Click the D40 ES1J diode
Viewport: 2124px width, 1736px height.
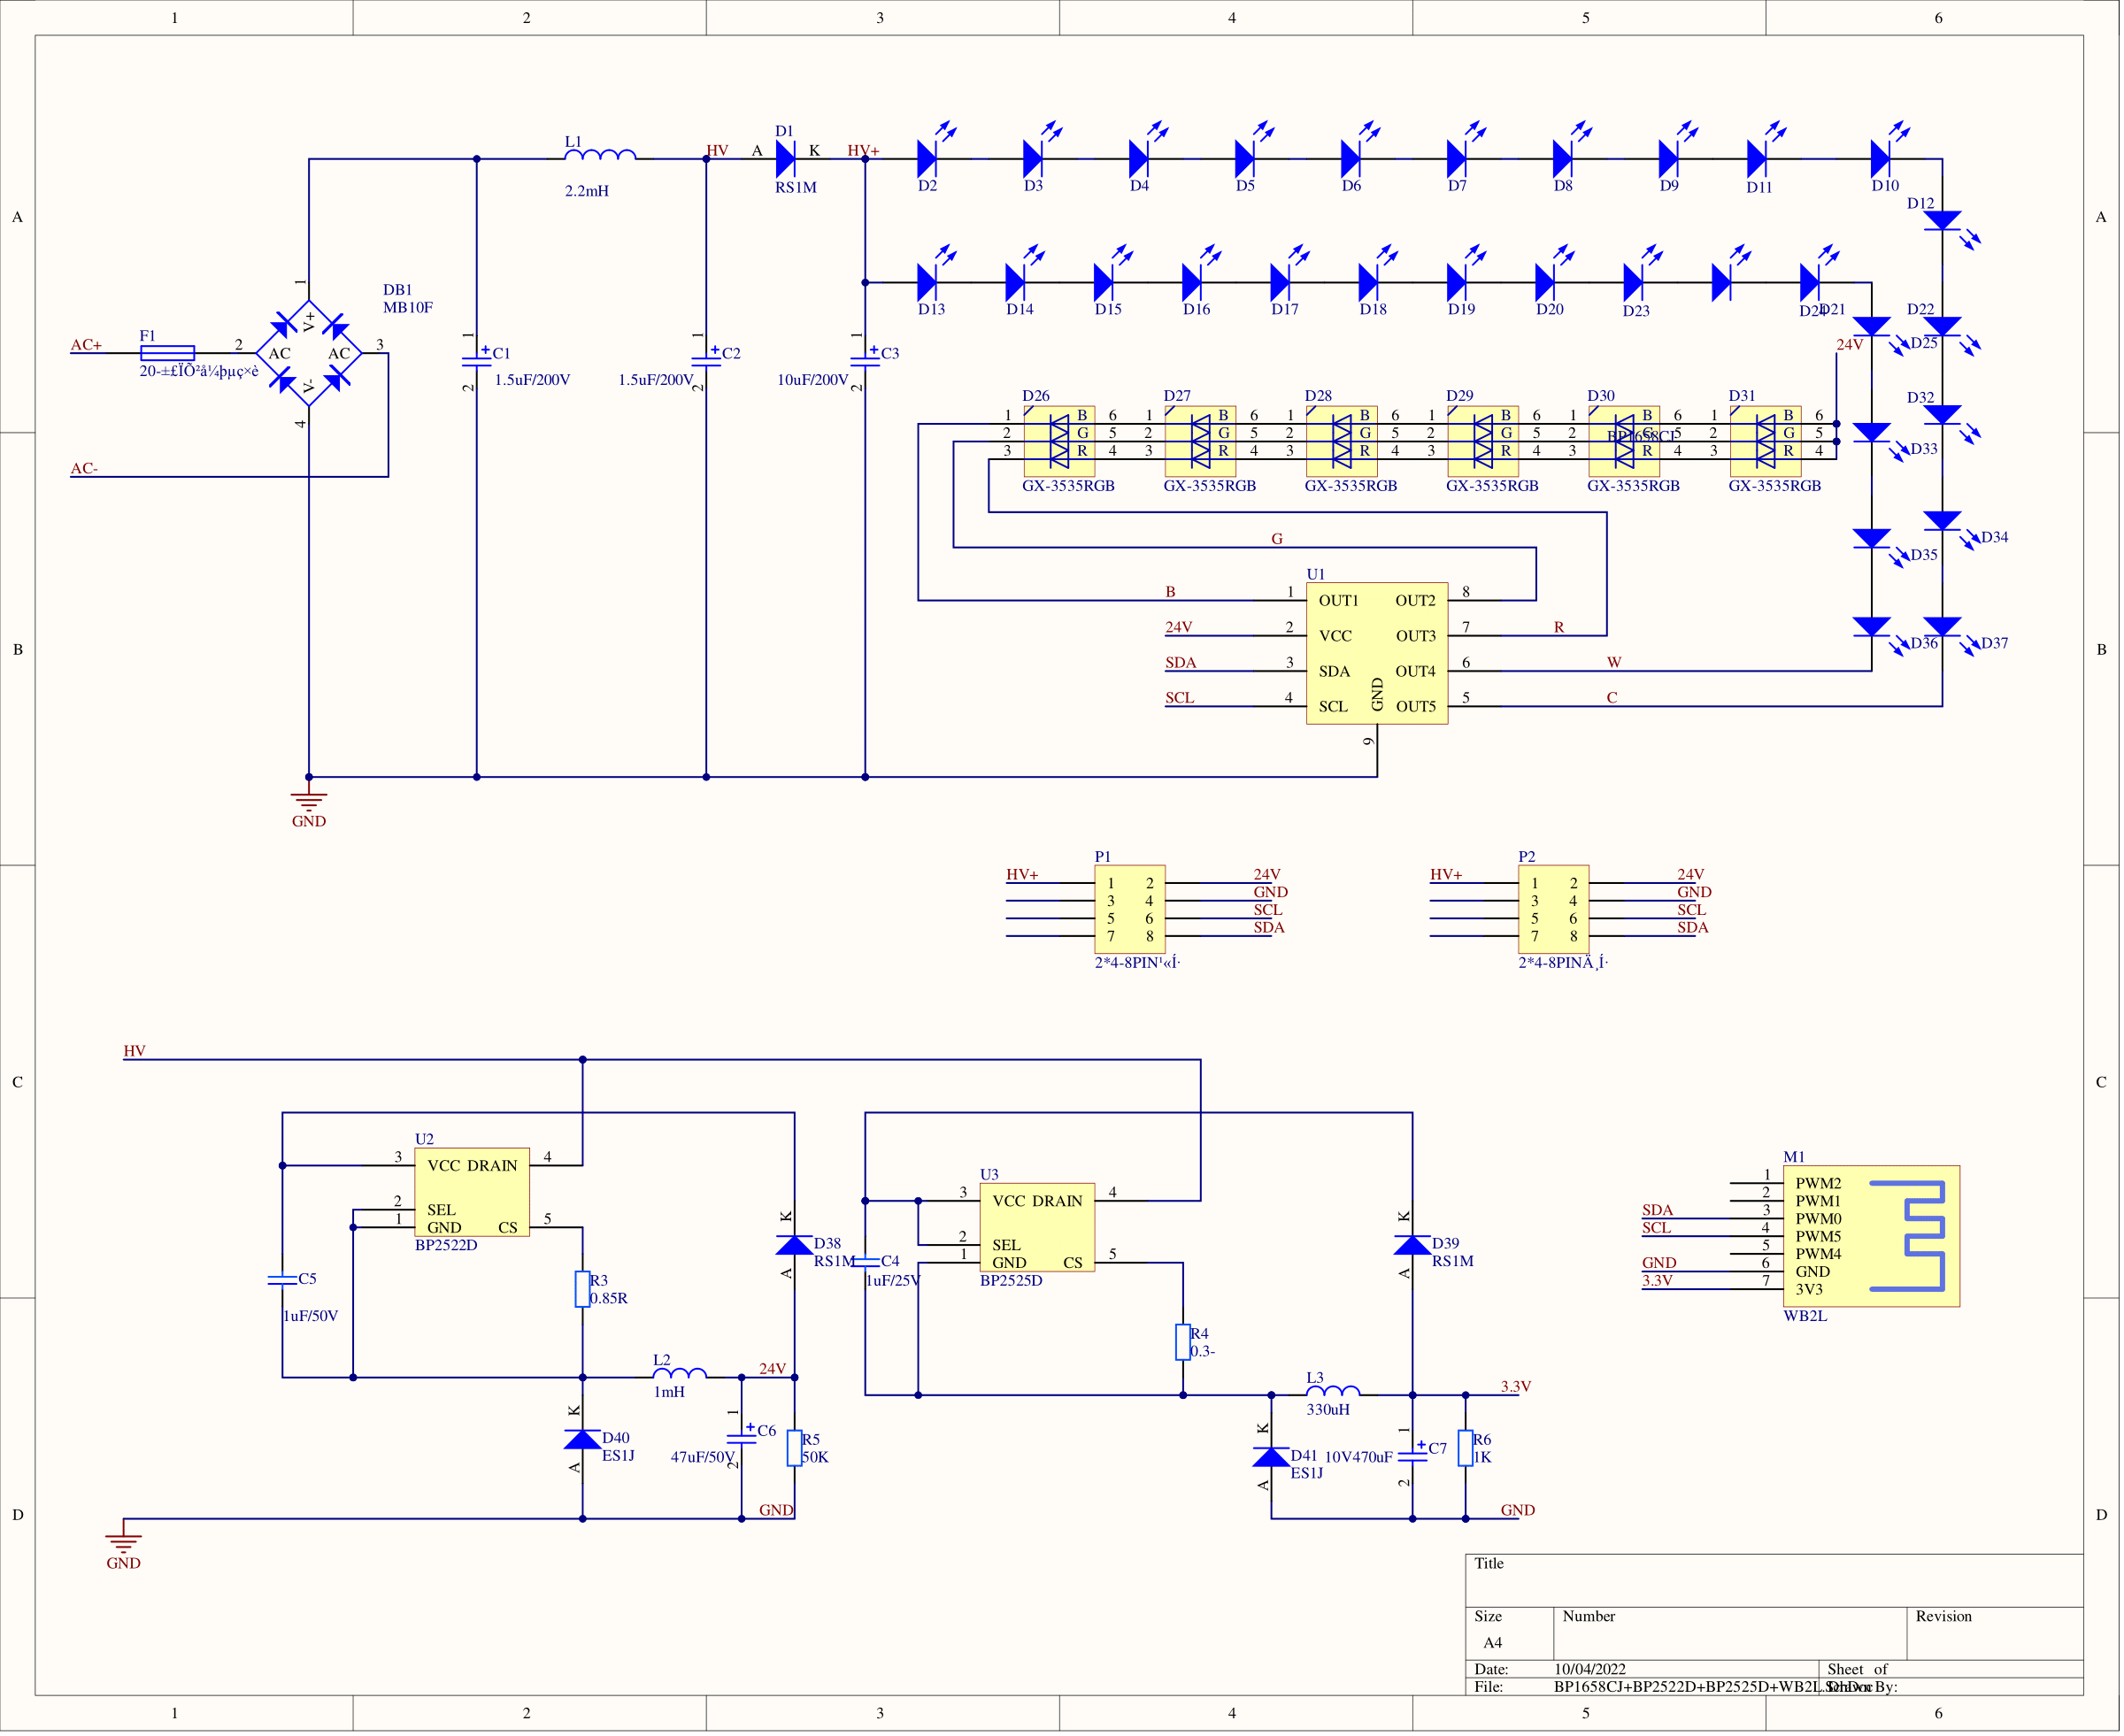pyautogui.click(x=583, y=1440)
